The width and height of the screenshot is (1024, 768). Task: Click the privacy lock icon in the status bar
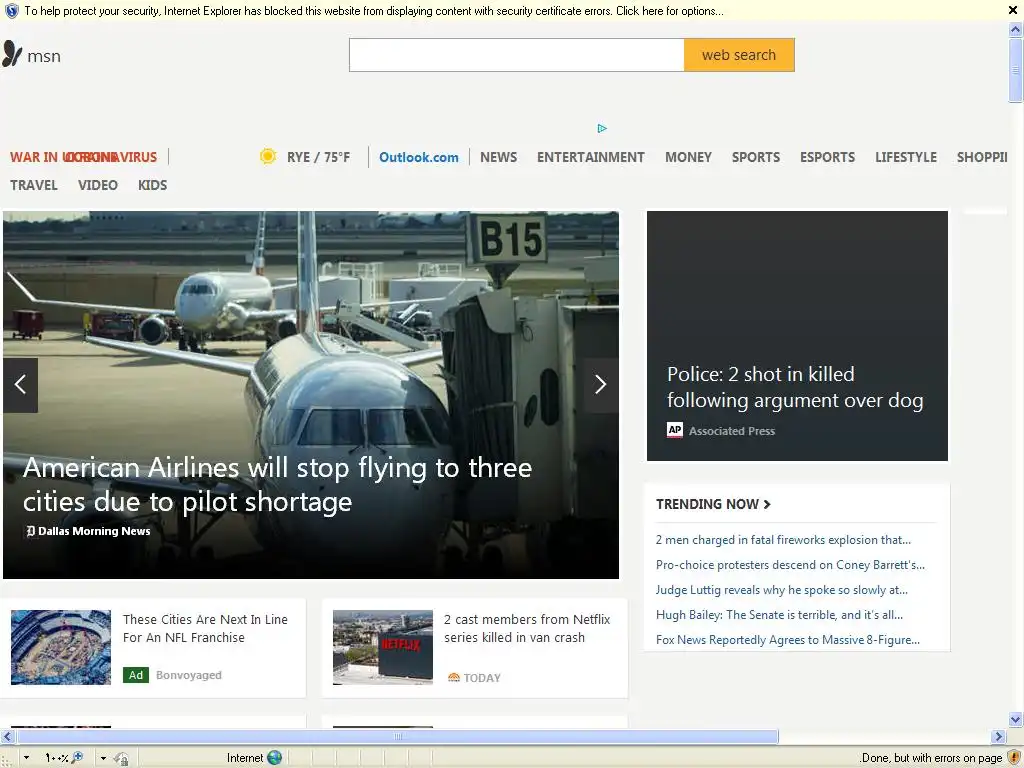click(121, 758)
